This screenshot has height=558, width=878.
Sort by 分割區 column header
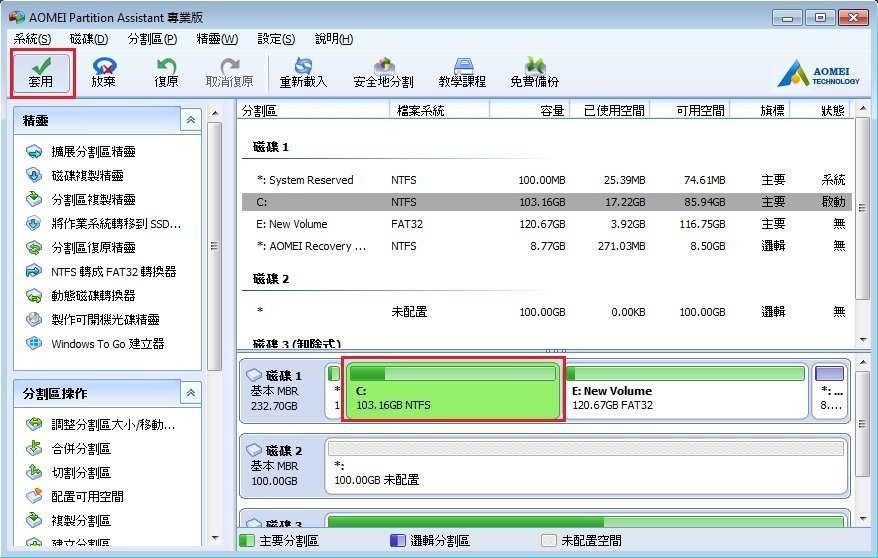(x=314, y=110)
